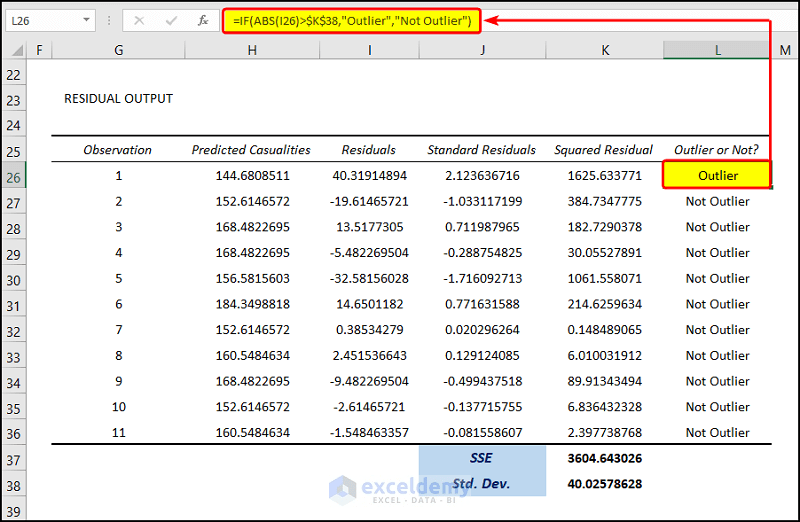Click the Residuals header cell
The height and width of the screenshot is (522, 800).
(x=368, y=150)
